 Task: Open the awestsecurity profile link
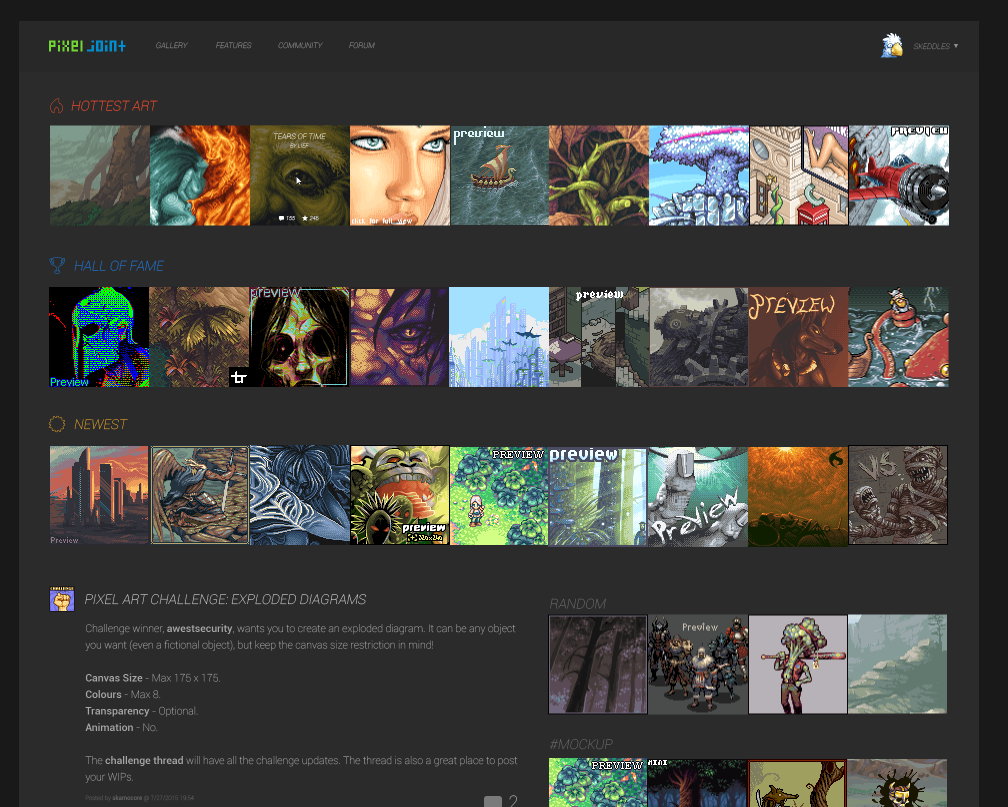pyautogui.click(x=199, y=628)
